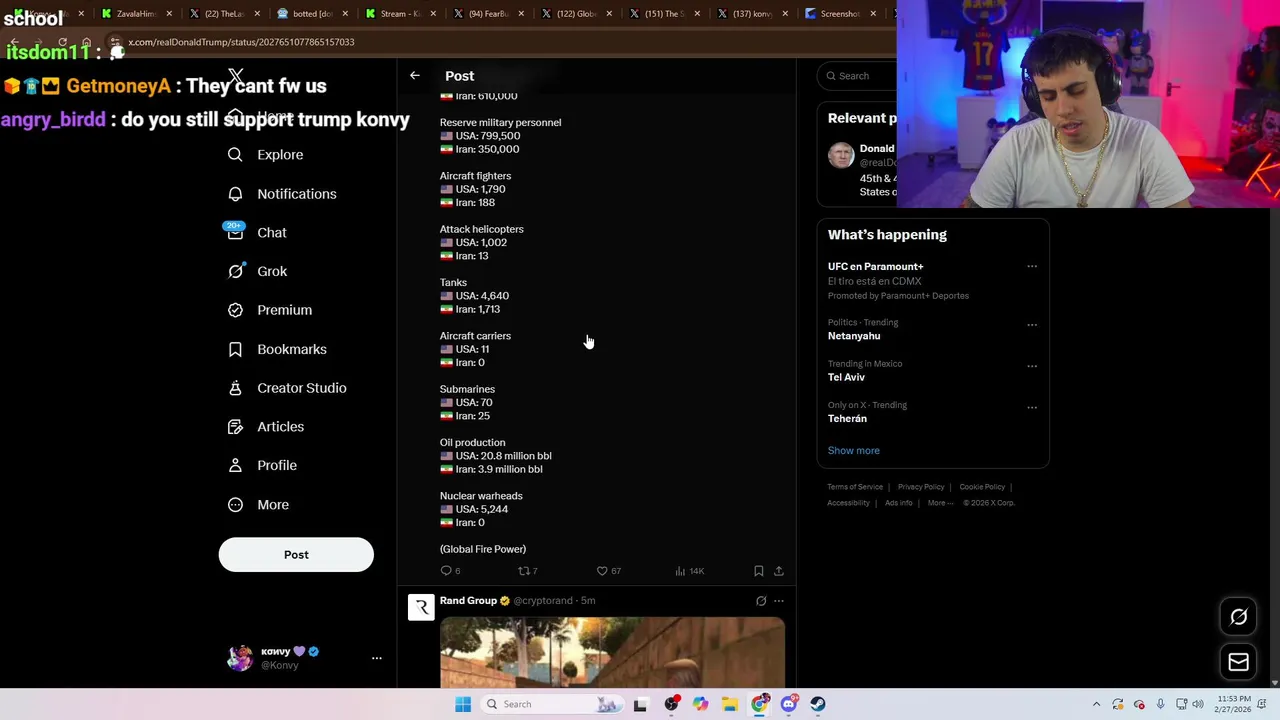The image size is (1280, 720).
Task: Launch Grok from the sidebar
Action: (257, 271)
